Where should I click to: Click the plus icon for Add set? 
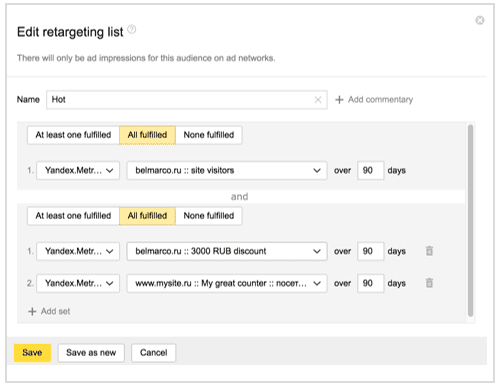[x=32, y=311]
